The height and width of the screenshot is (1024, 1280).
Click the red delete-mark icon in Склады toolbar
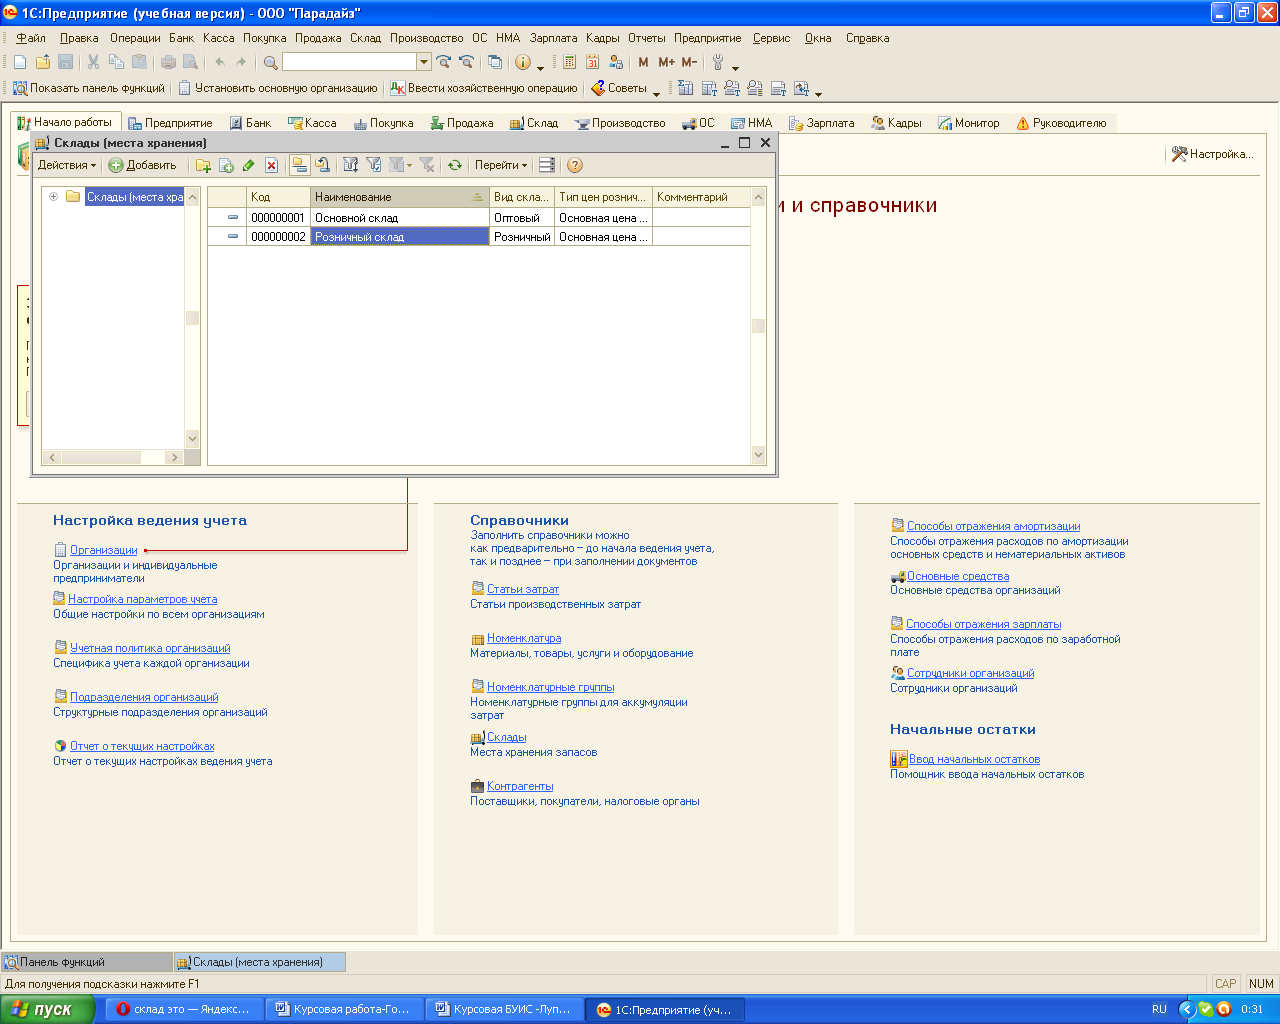click(271, 166)
